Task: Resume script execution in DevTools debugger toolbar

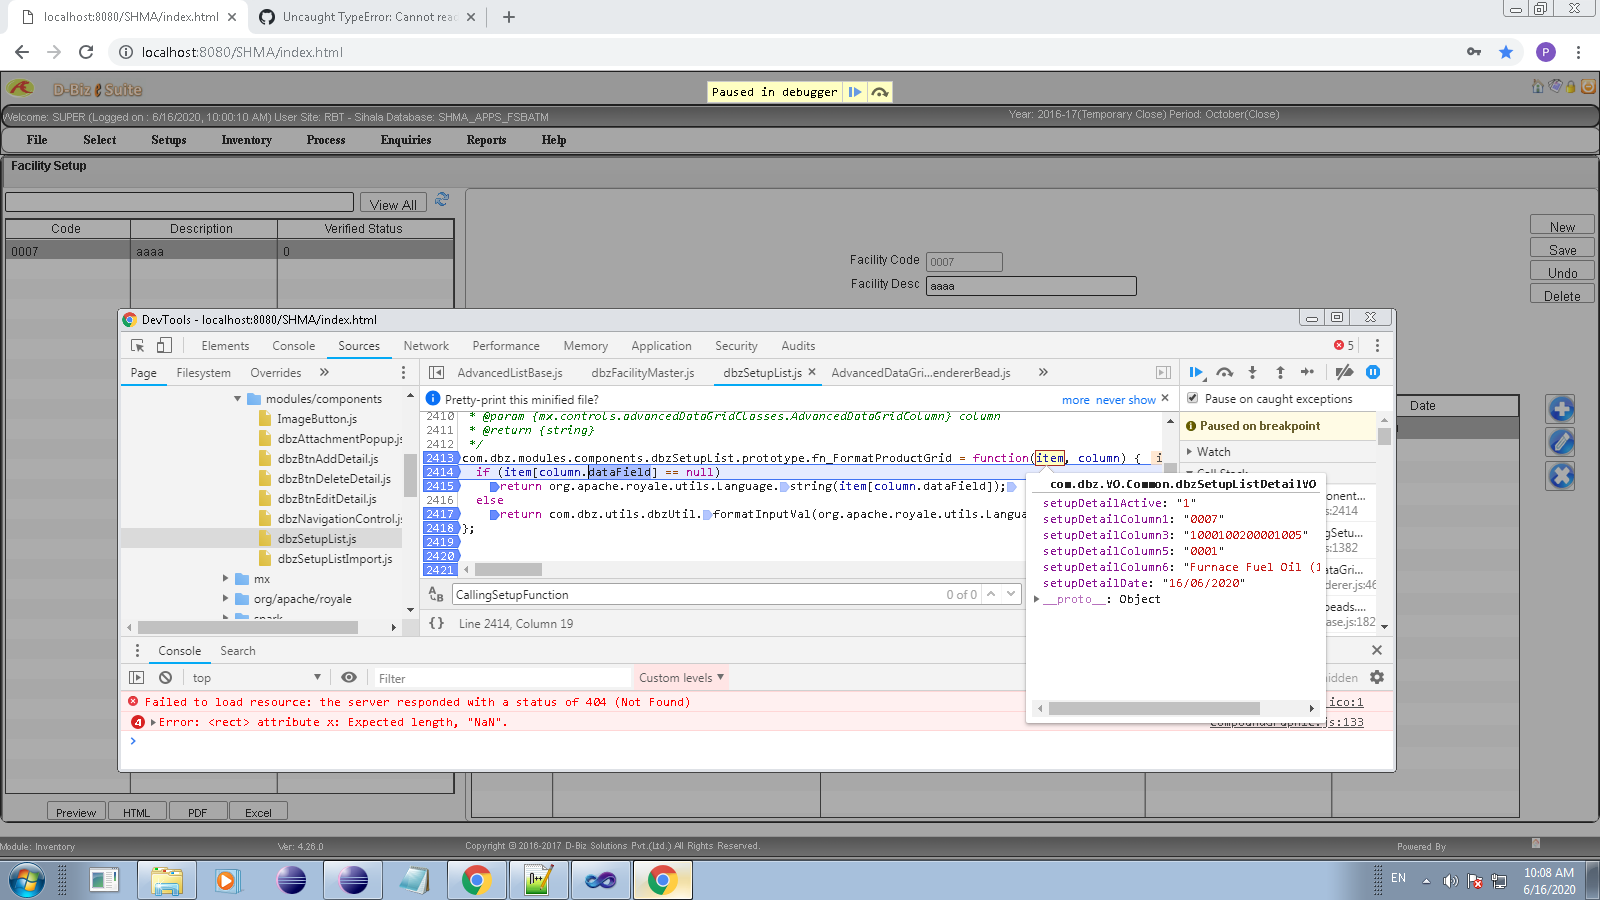Action: click(1195, 372)
